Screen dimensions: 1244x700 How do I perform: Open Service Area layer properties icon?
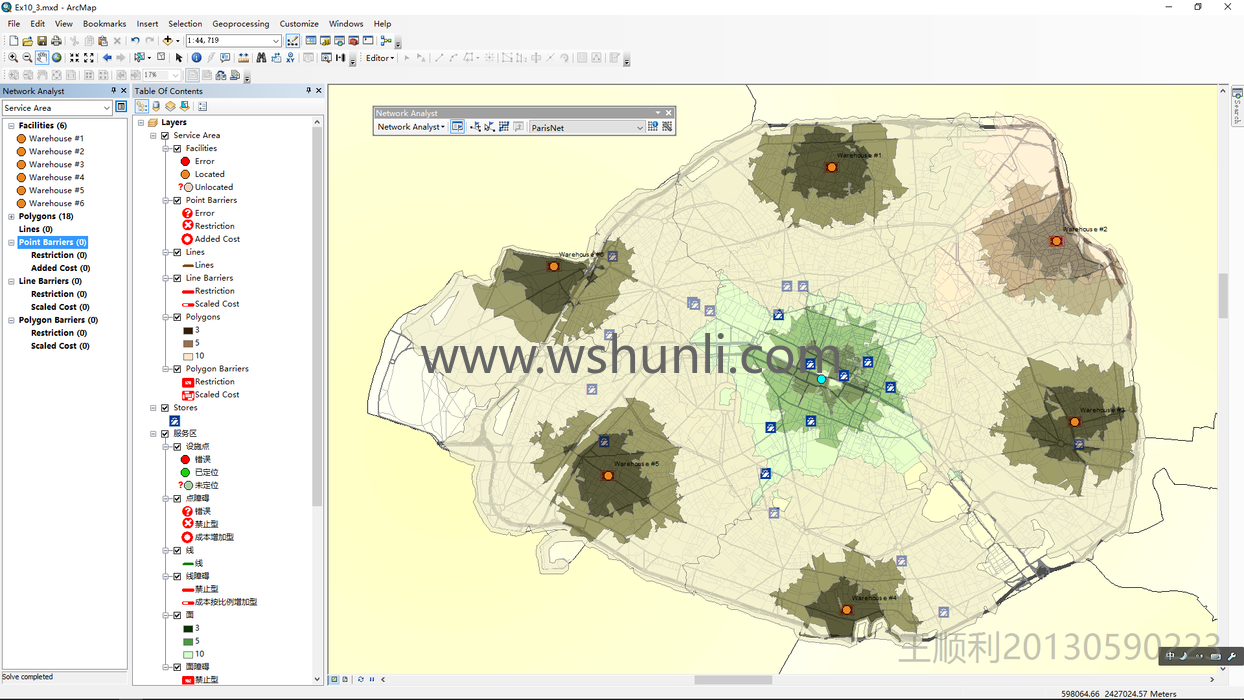click(x=122, y=107)
